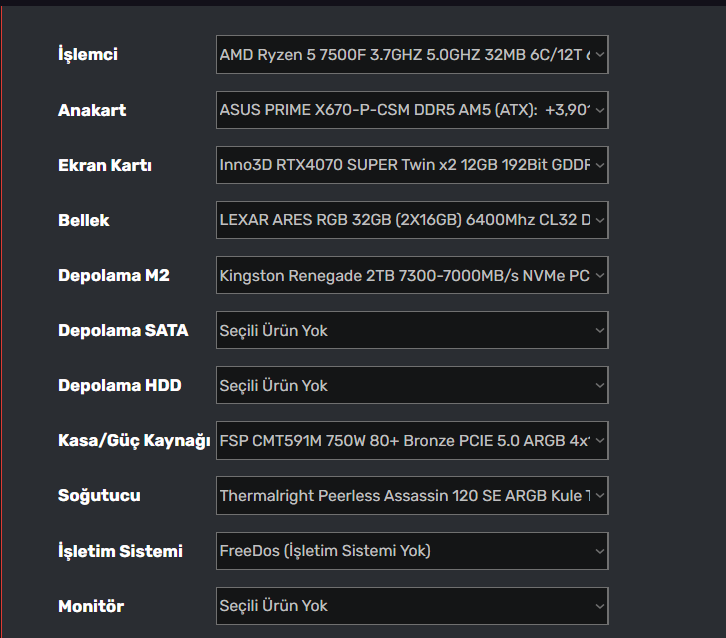Image resolution: width=726 pixels, height=638 pixels.
Task: Click the chevron arrow on Bellek dropdown
Action: coord(599,220)
